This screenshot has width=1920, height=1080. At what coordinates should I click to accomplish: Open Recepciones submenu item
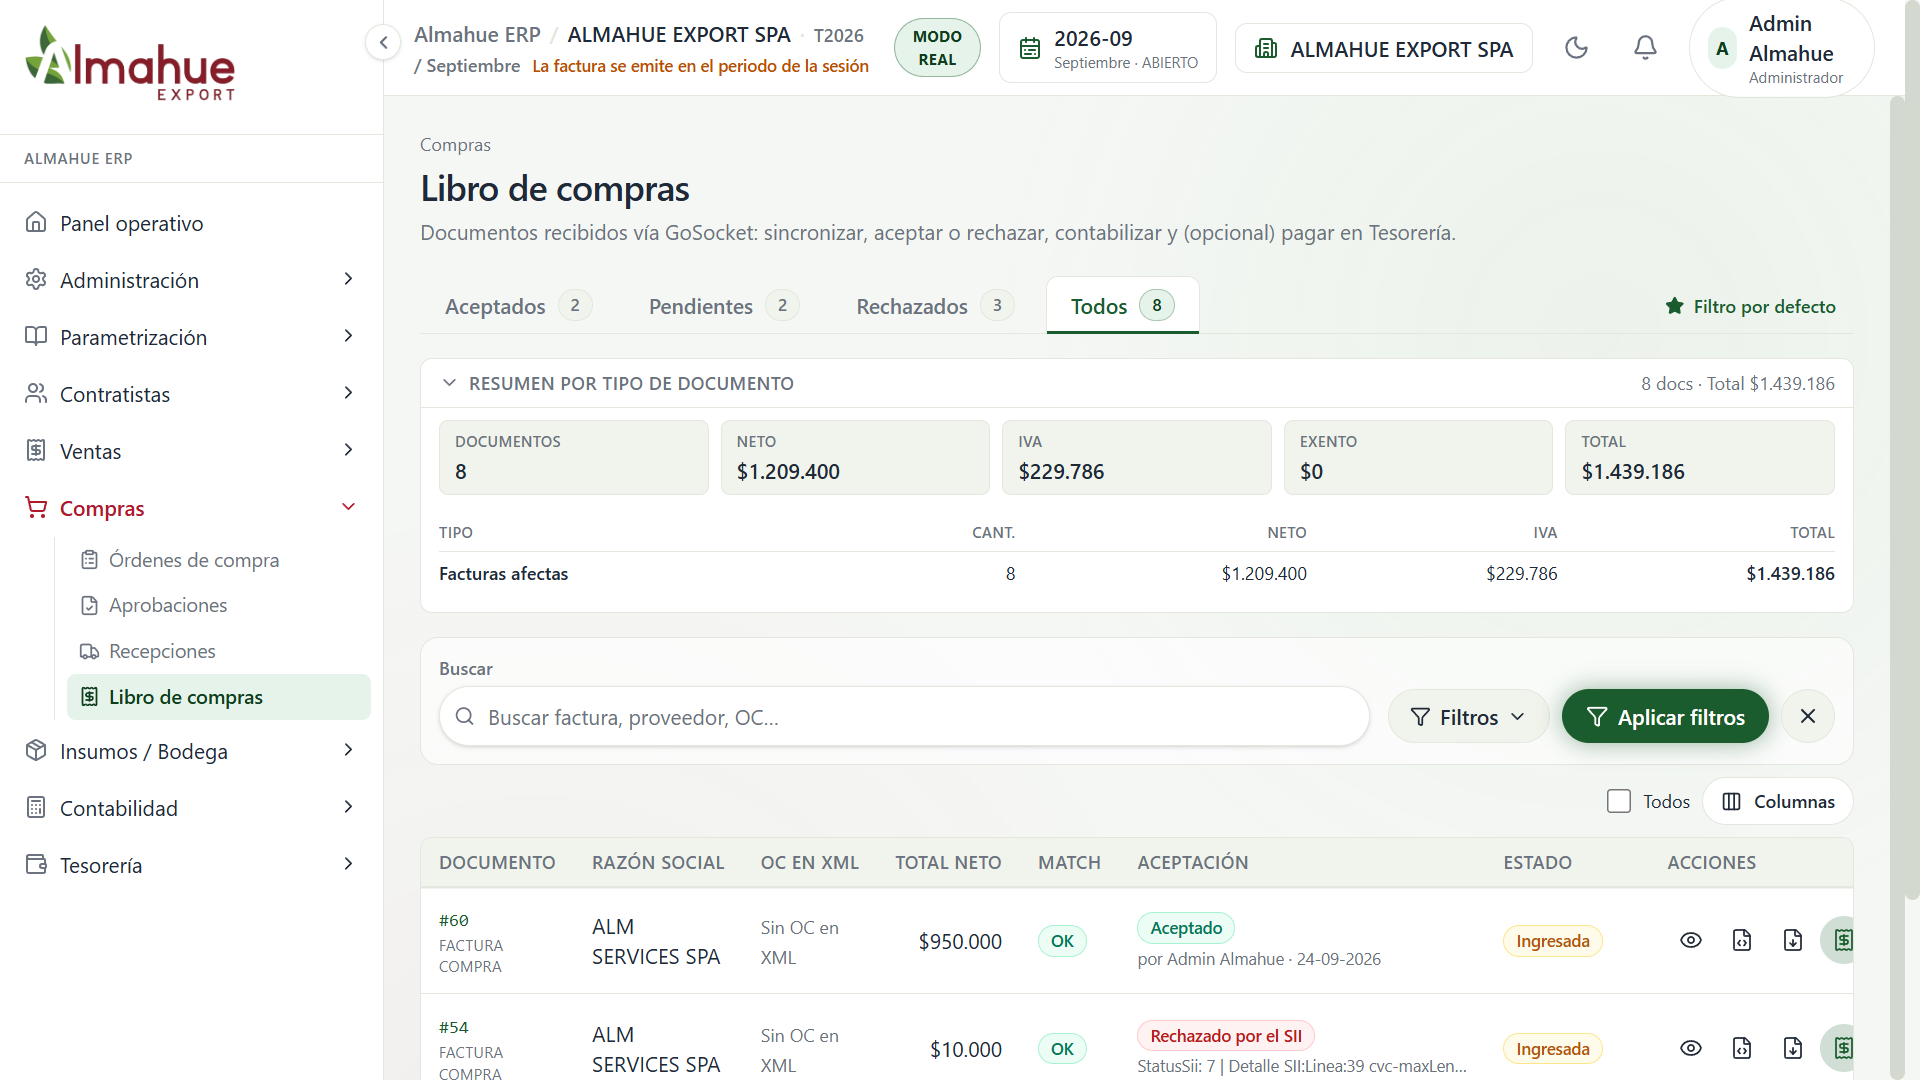point(218,651)
